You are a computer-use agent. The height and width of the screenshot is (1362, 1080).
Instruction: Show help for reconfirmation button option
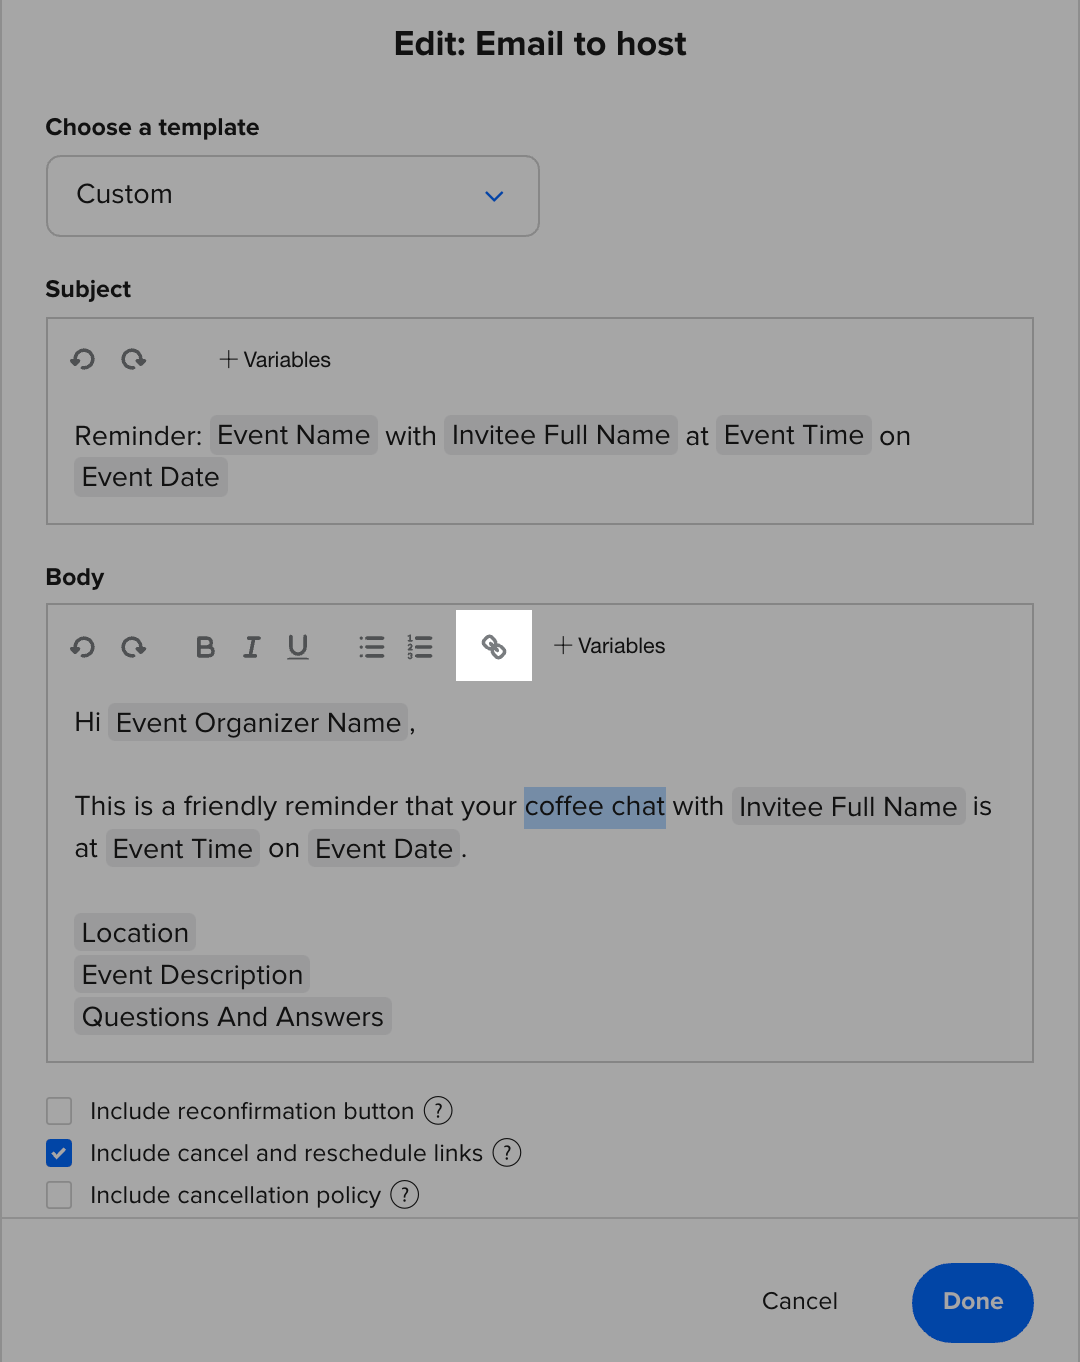438,1110
